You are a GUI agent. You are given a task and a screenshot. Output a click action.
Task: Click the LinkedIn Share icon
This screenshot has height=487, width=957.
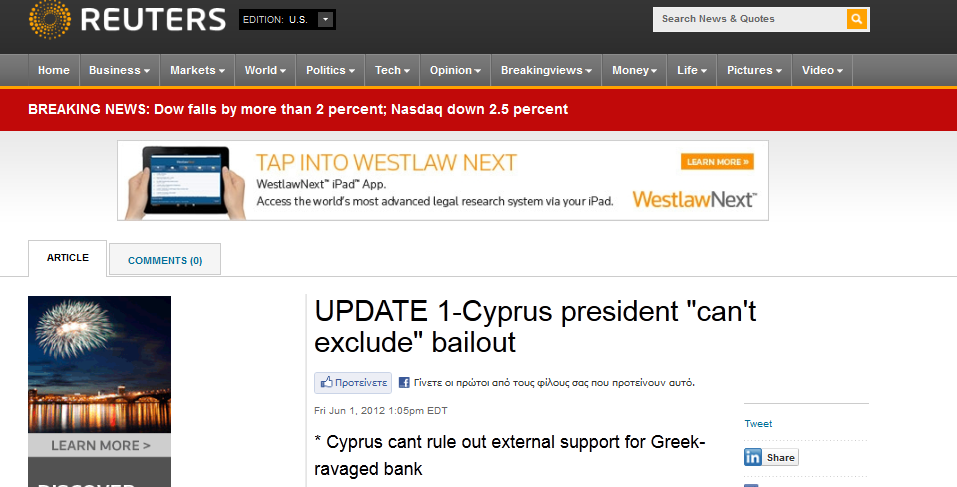click(x=771, y=457)
